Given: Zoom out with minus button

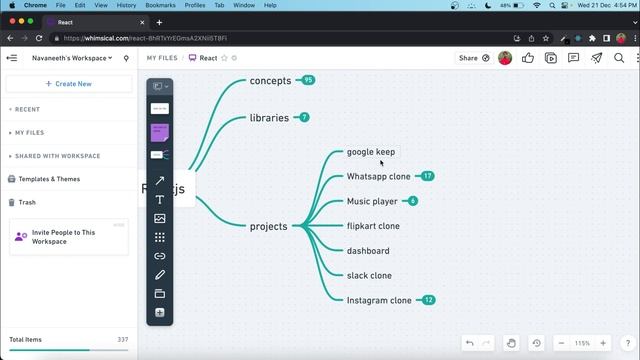Looking at the screenshot, I should [x=561, y=343].
